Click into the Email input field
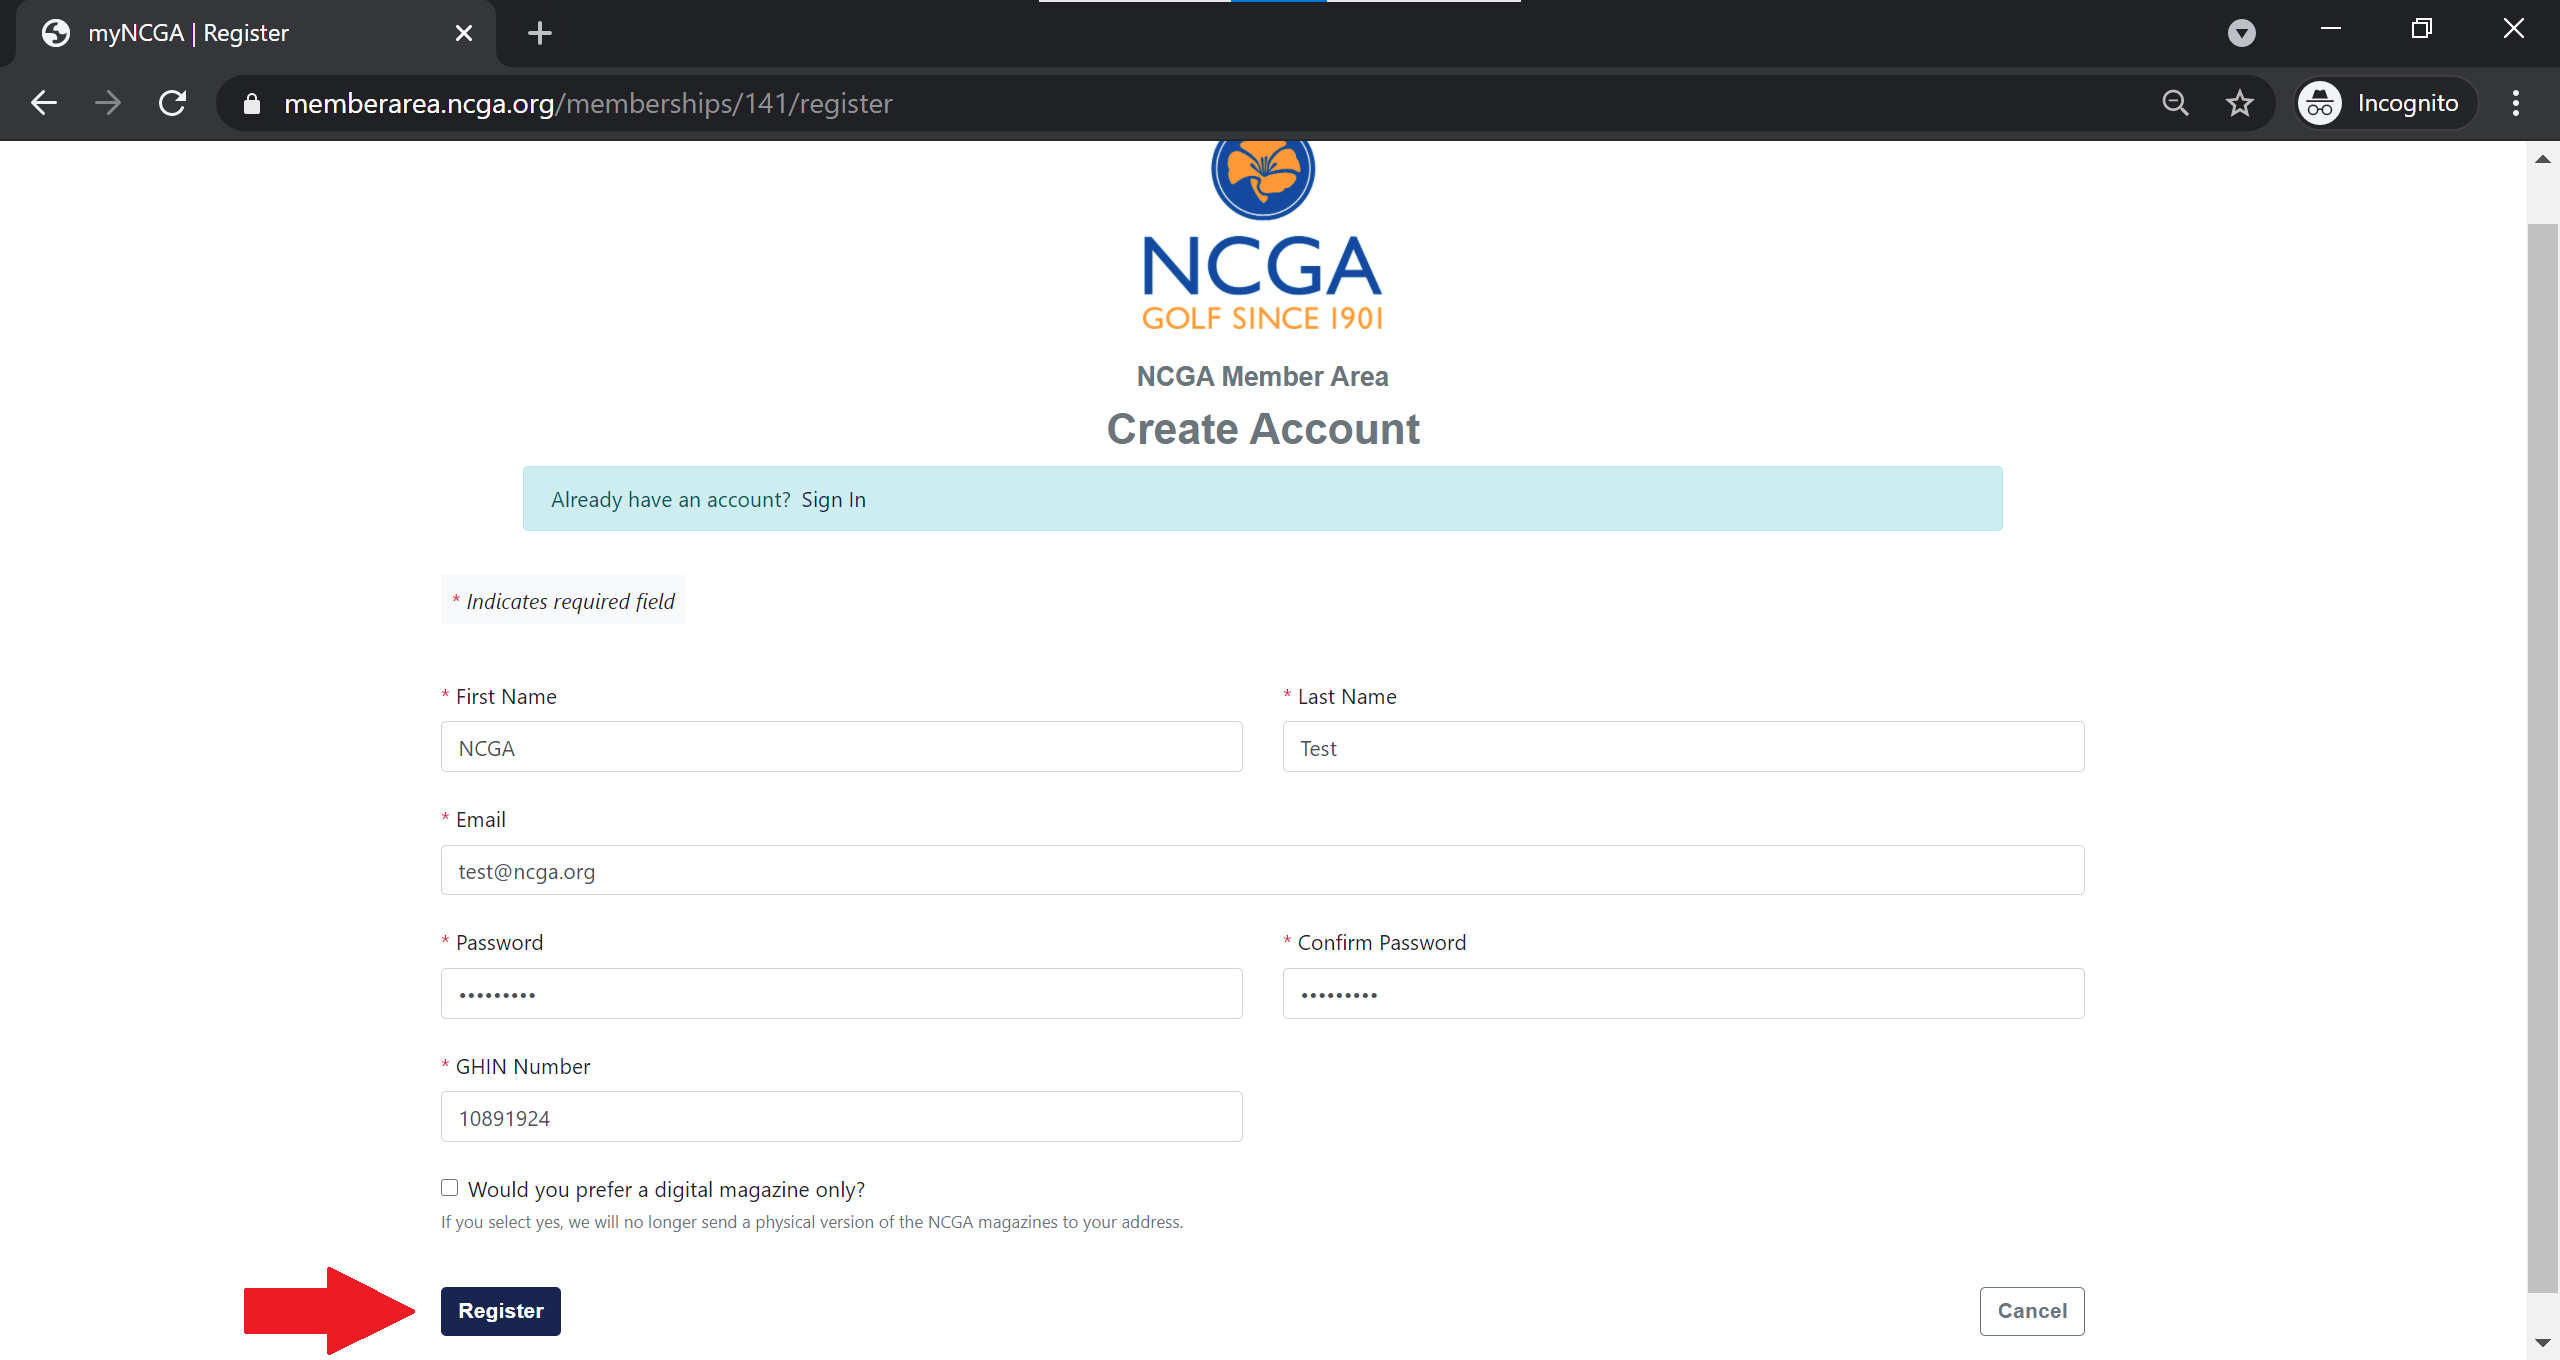 point(1262,870)
